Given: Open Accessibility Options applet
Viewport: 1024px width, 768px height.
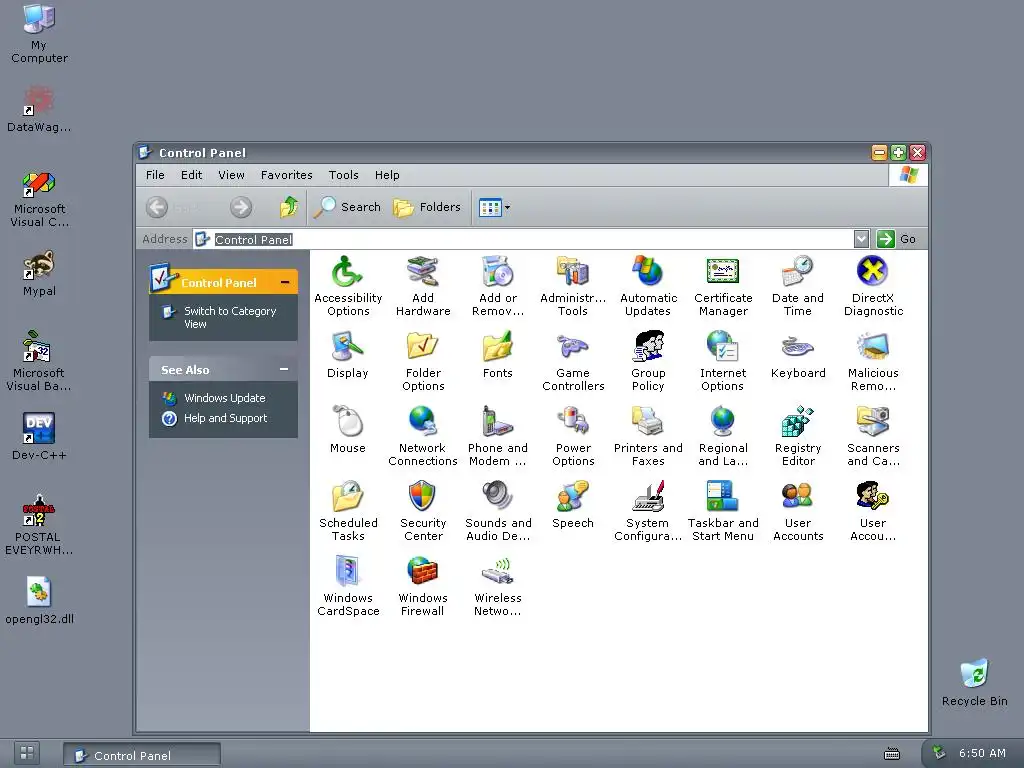Looking at the screenshot, I should click(x=347, y=286).
